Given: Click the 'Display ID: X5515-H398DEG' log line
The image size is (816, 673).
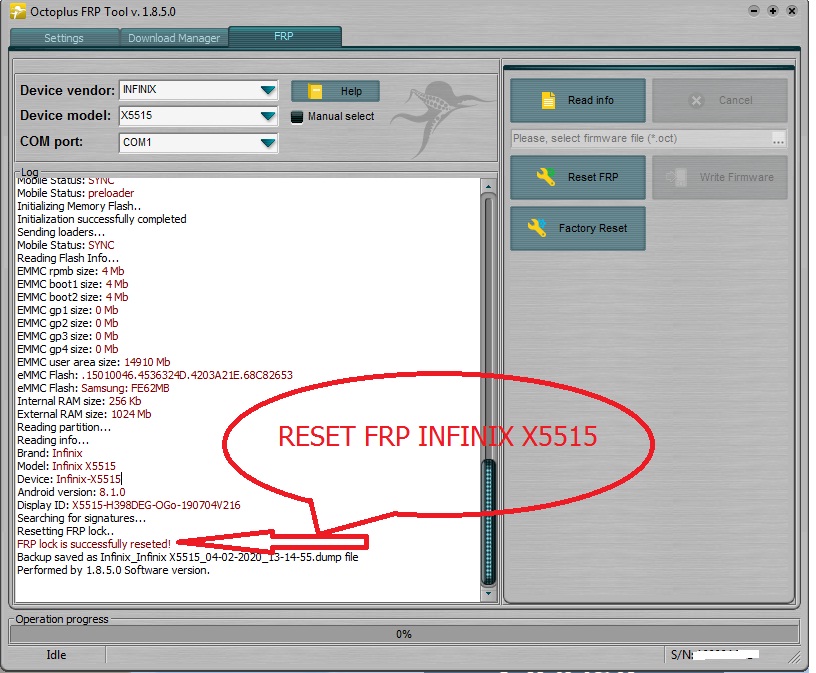Looking at the screenshot, I should (x=129, y=505).
